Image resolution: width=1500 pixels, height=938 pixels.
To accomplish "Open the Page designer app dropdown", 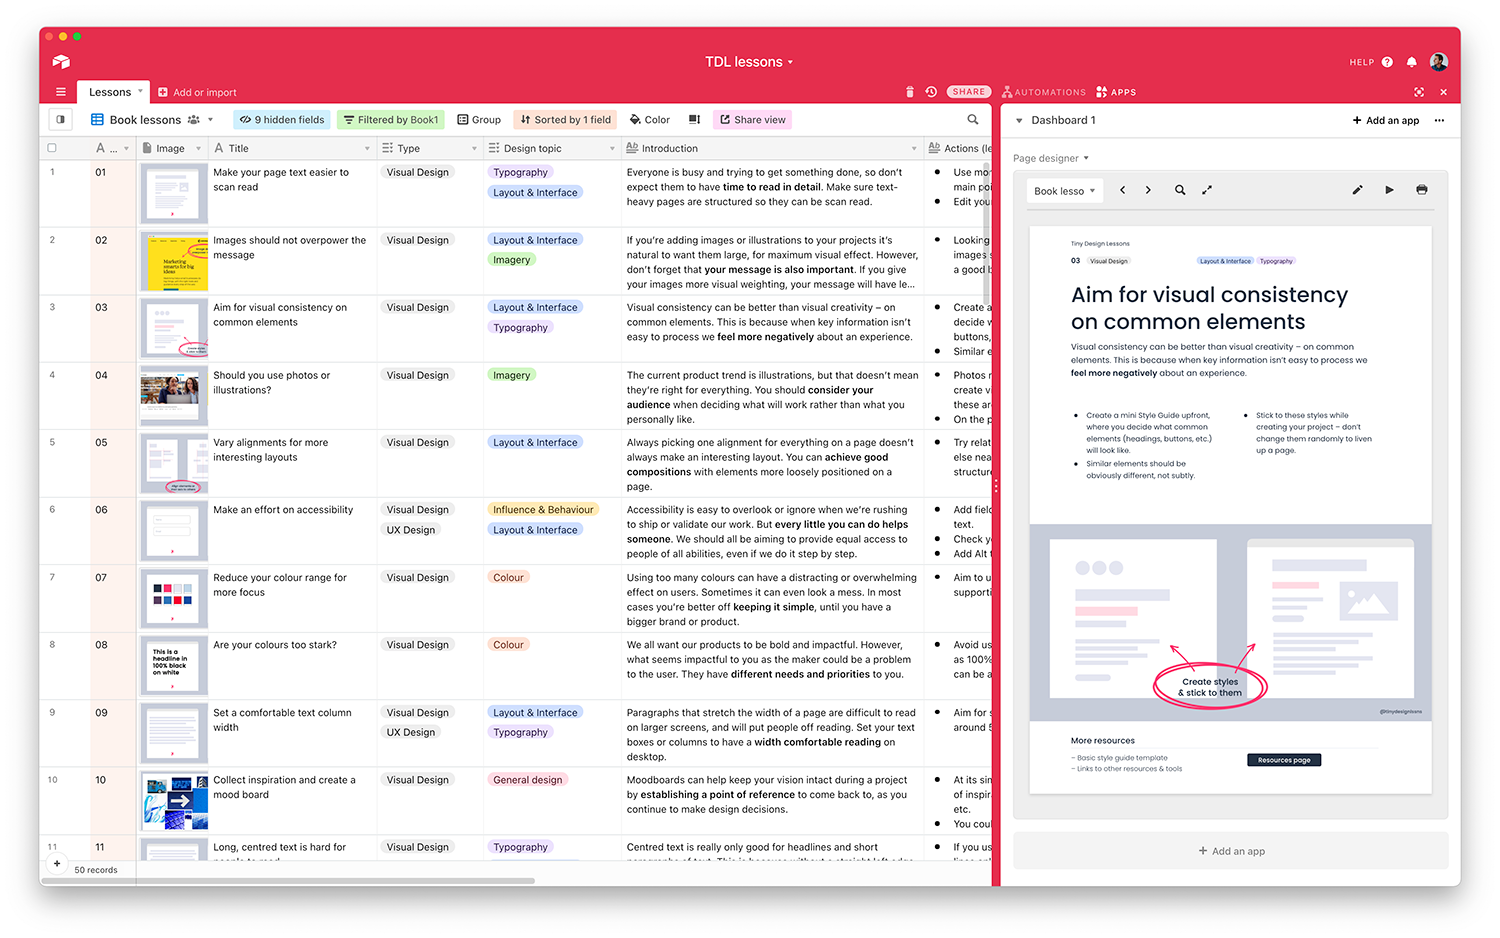I will [1051, 158].
